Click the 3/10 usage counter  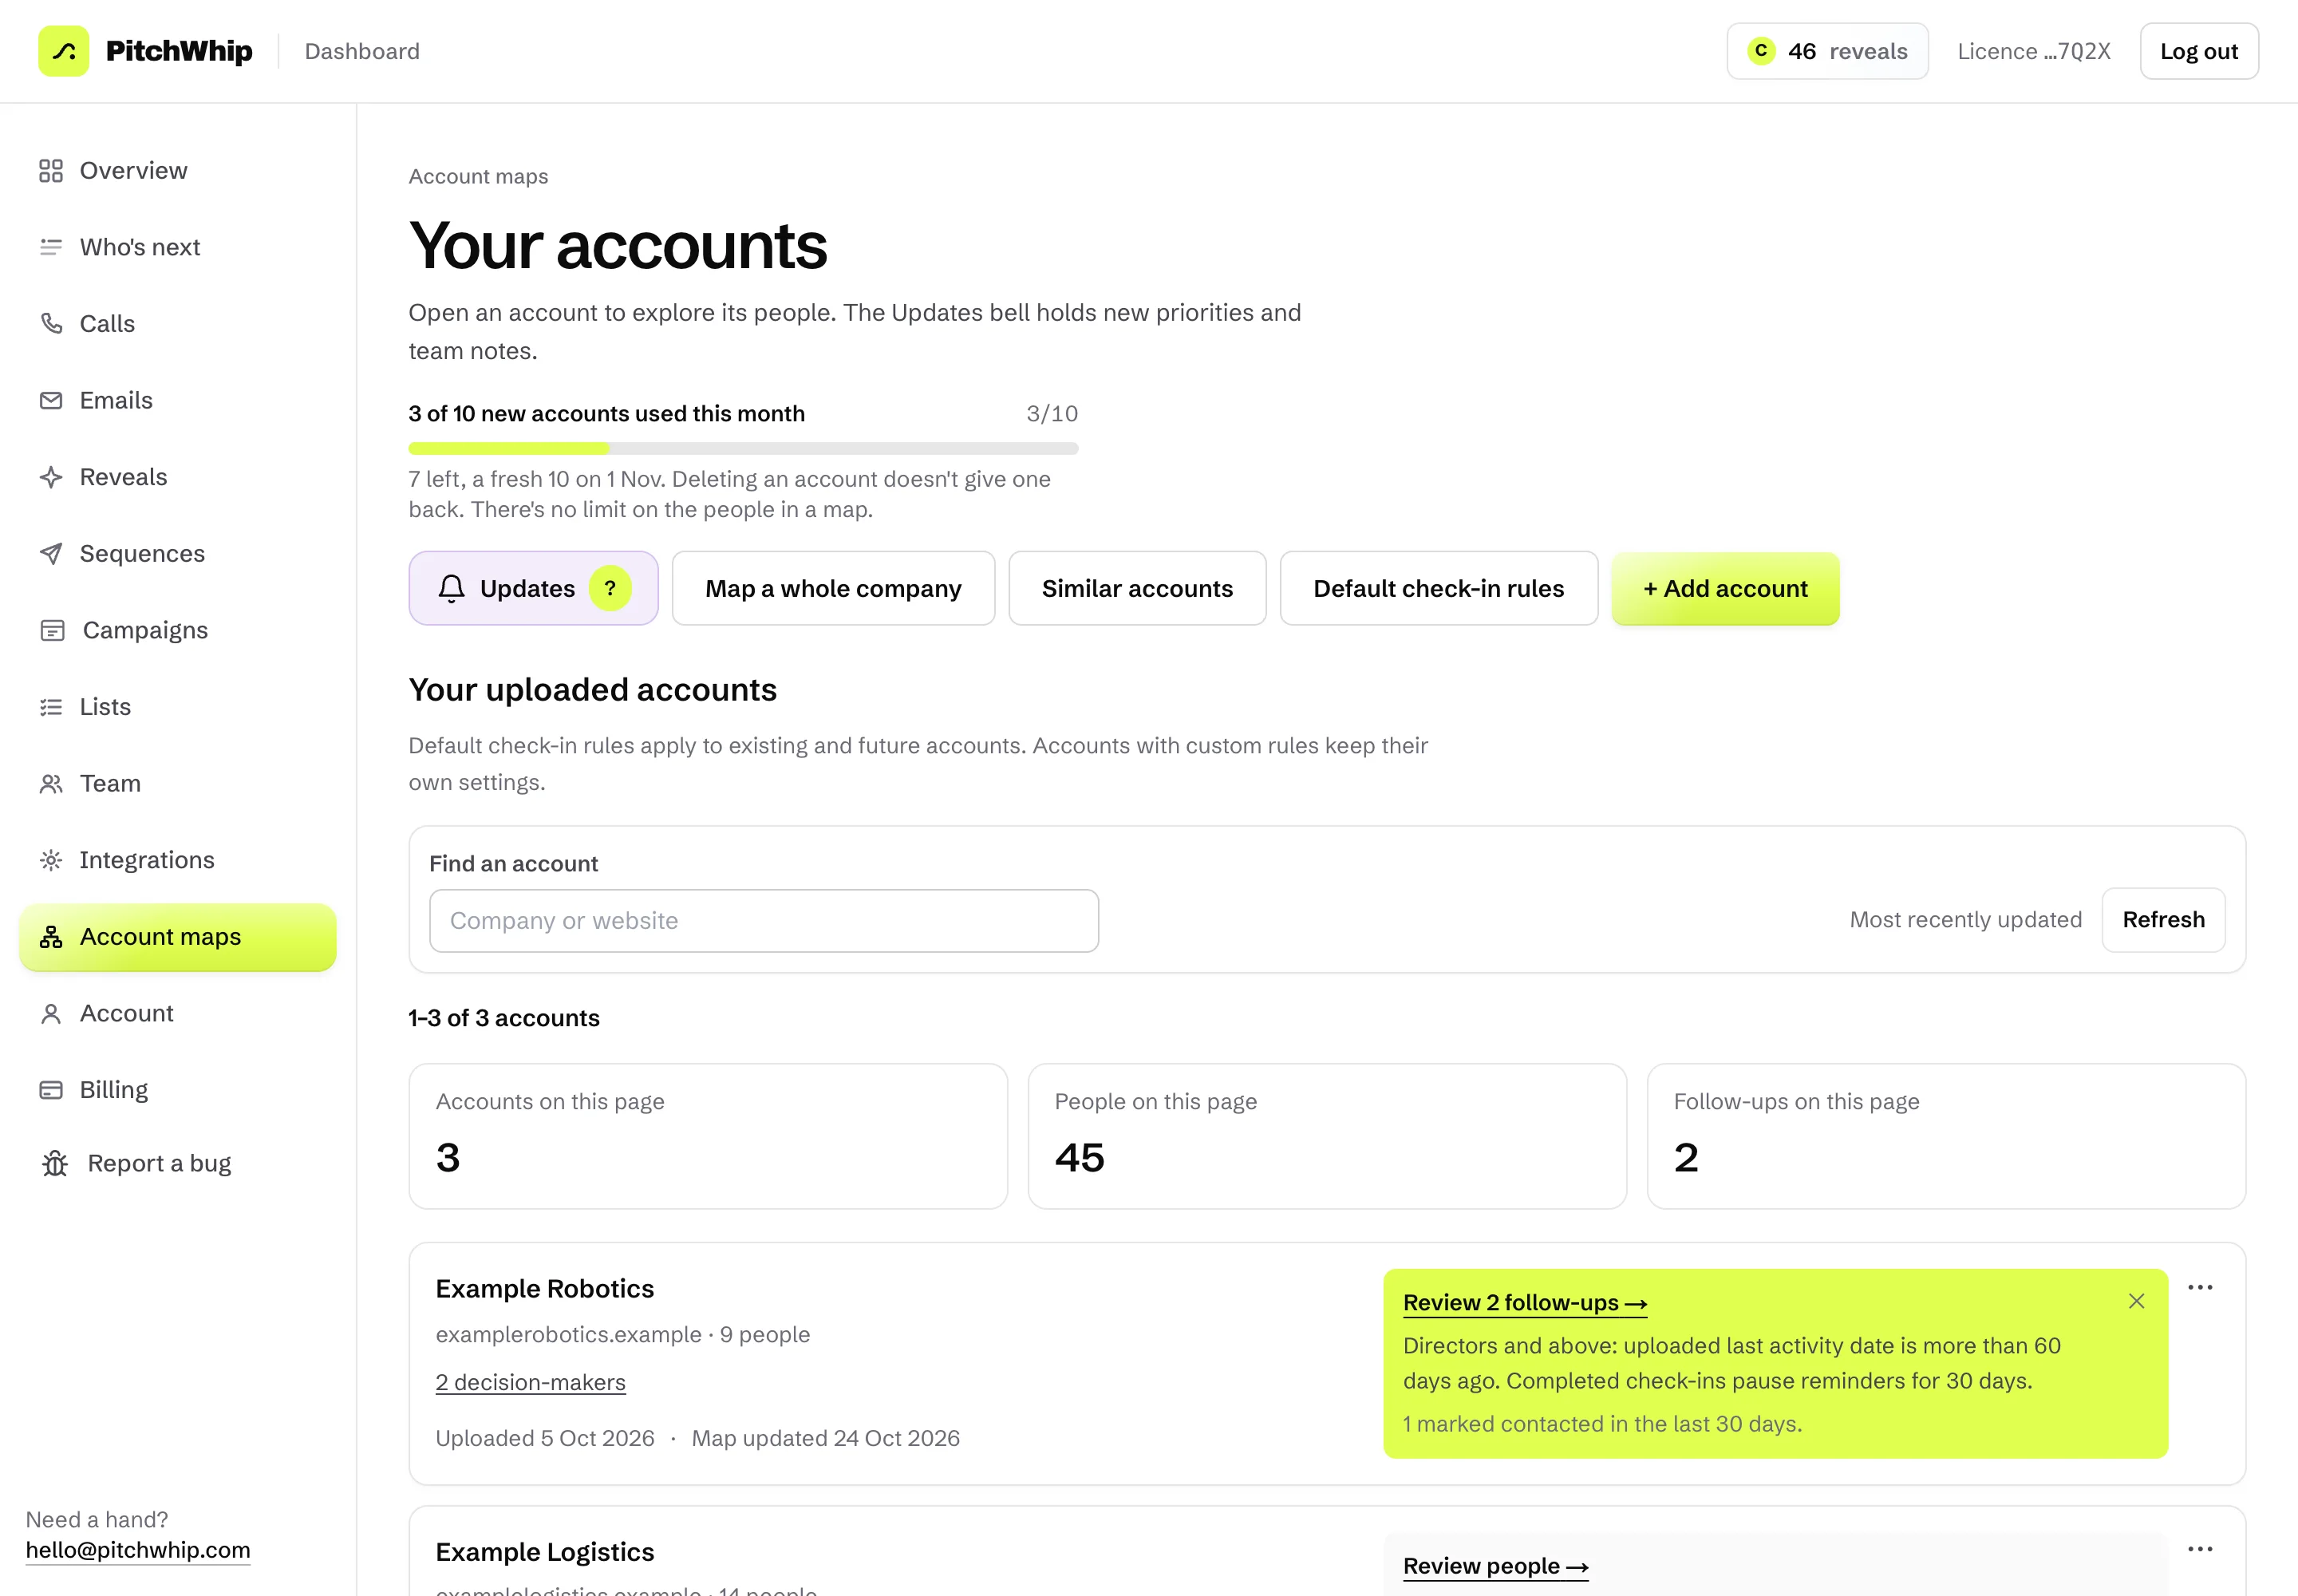1052,414
